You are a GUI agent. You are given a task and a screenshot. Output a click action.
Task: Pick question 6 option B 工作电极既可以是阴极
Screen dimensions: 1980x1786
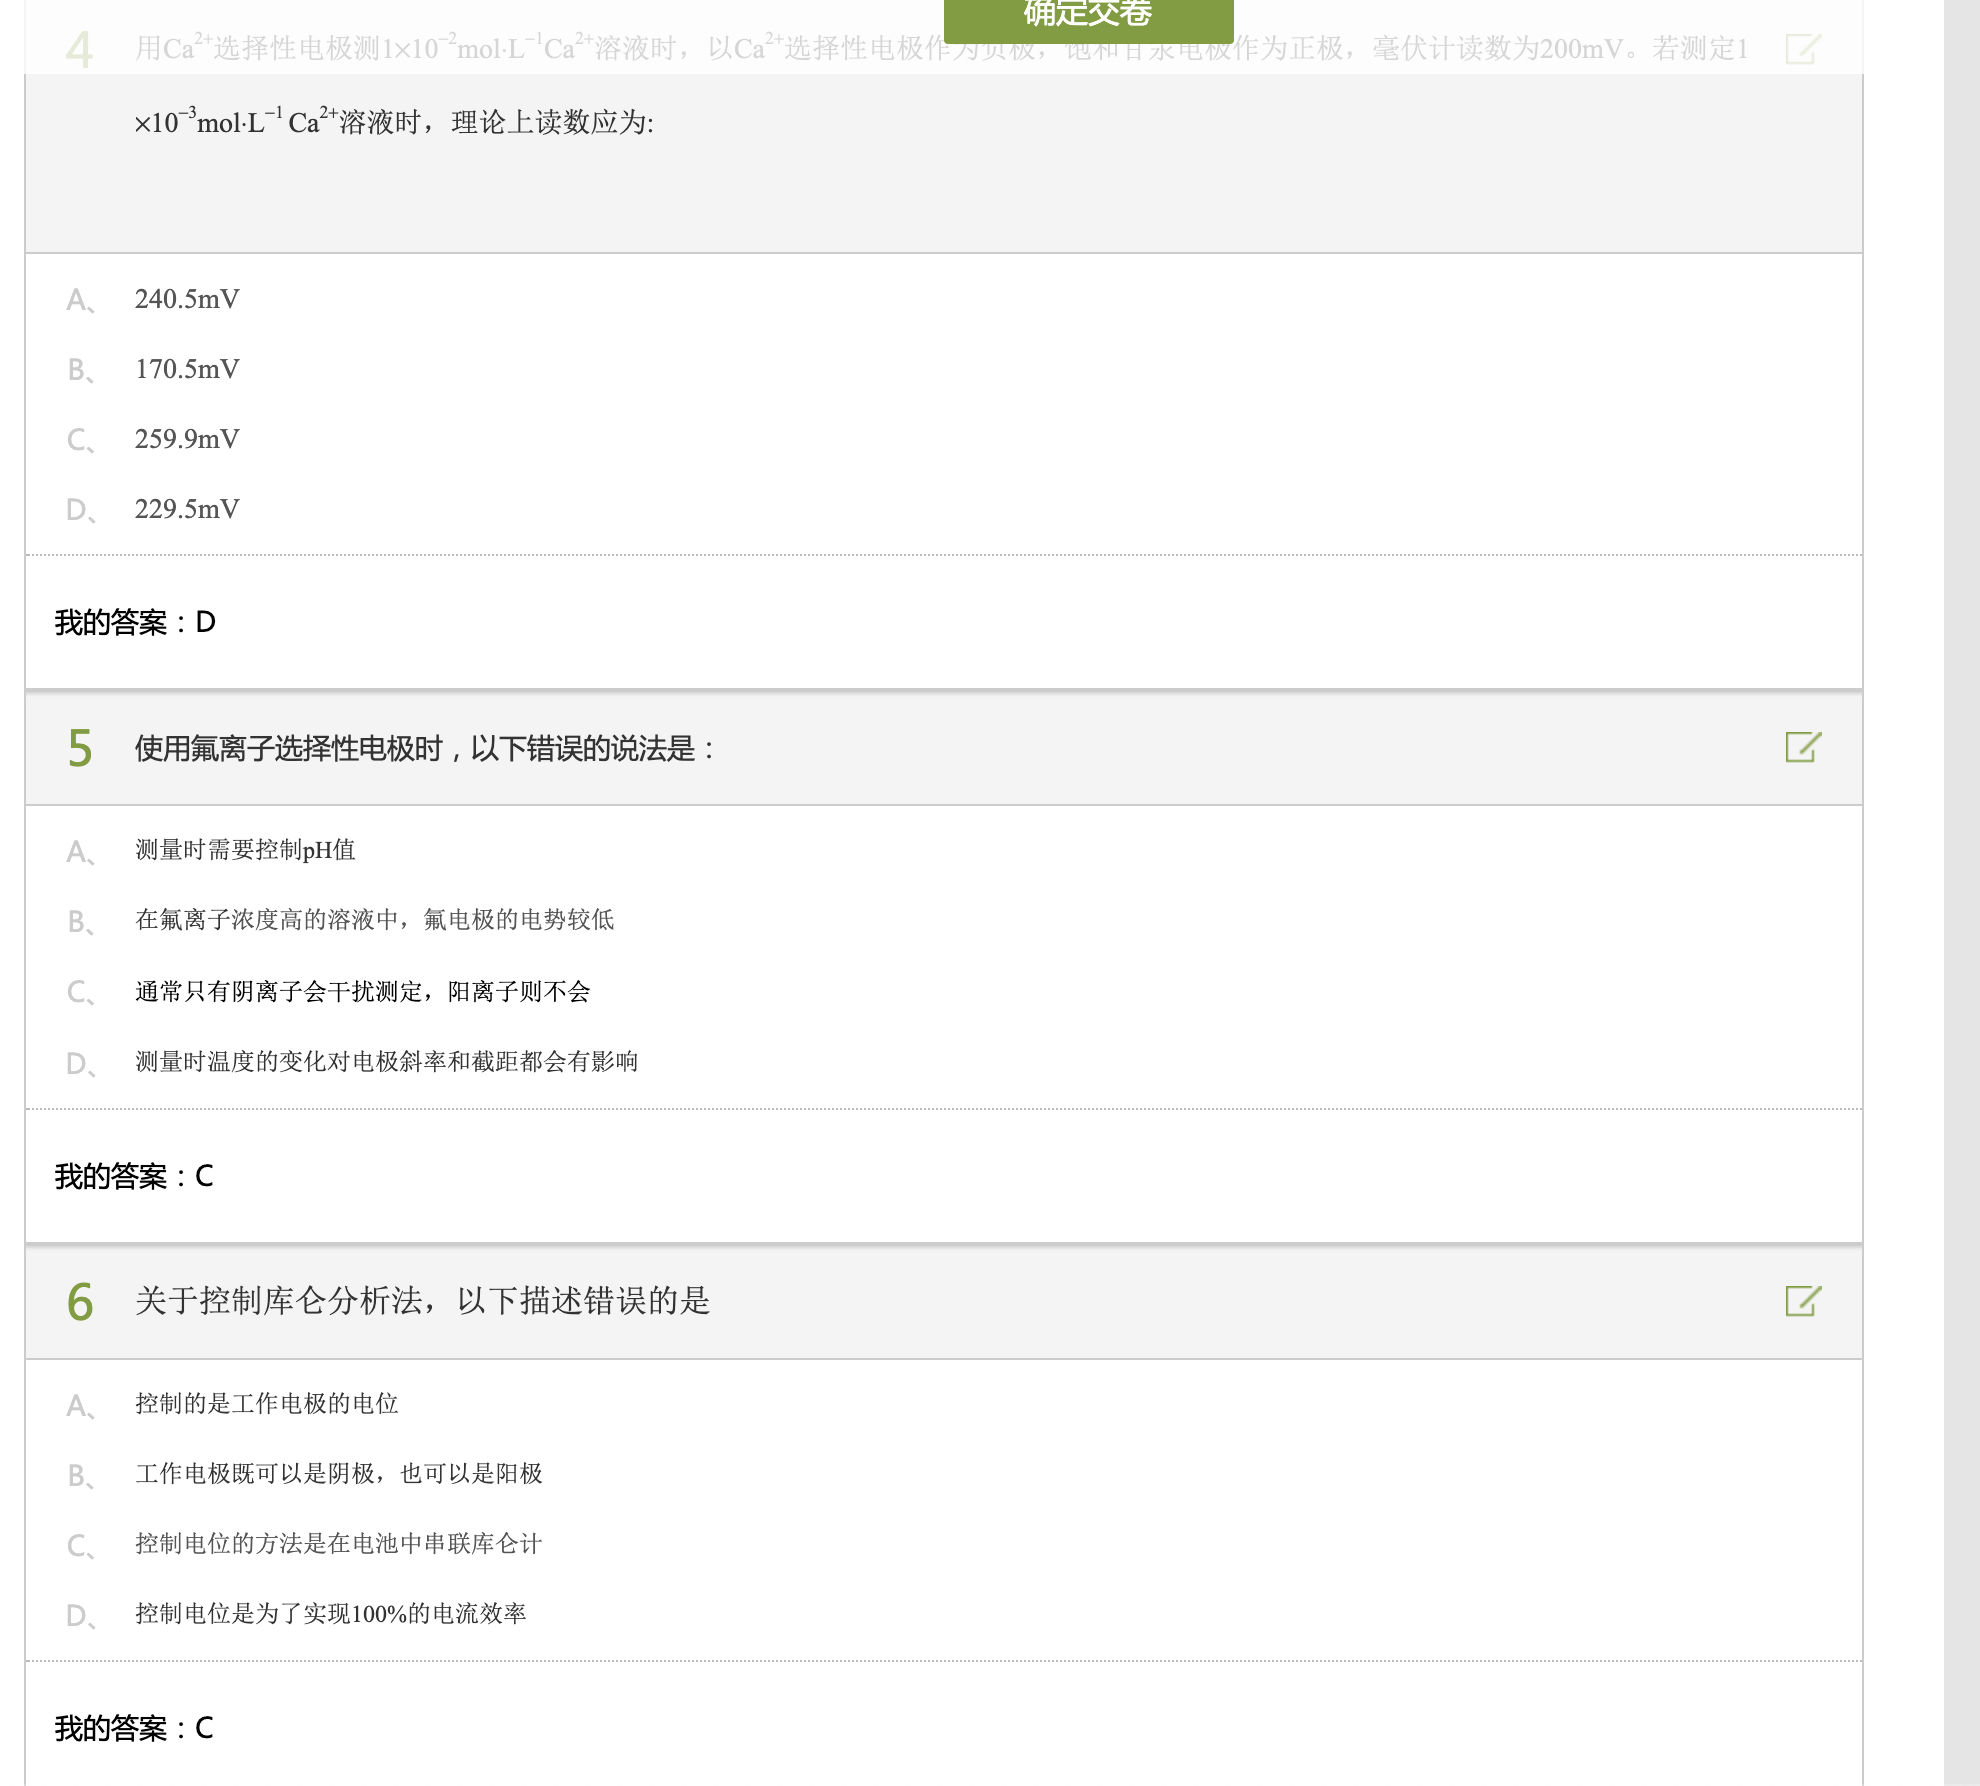(x=338, y=1474)
